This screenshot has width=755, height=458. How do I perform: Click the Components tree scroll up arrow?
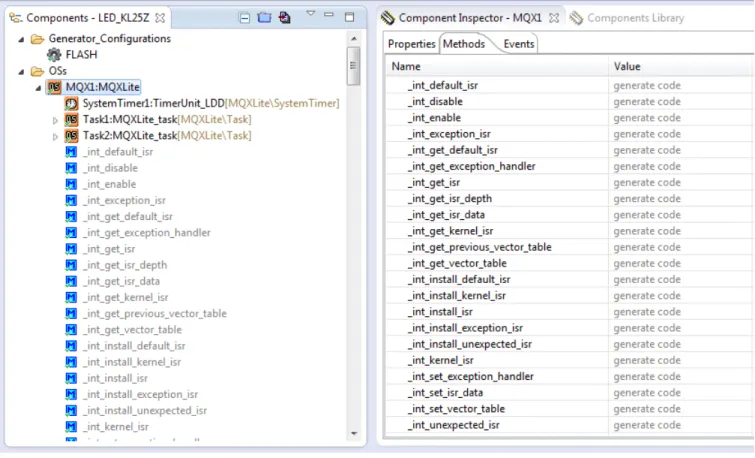(x=354, y=39)
